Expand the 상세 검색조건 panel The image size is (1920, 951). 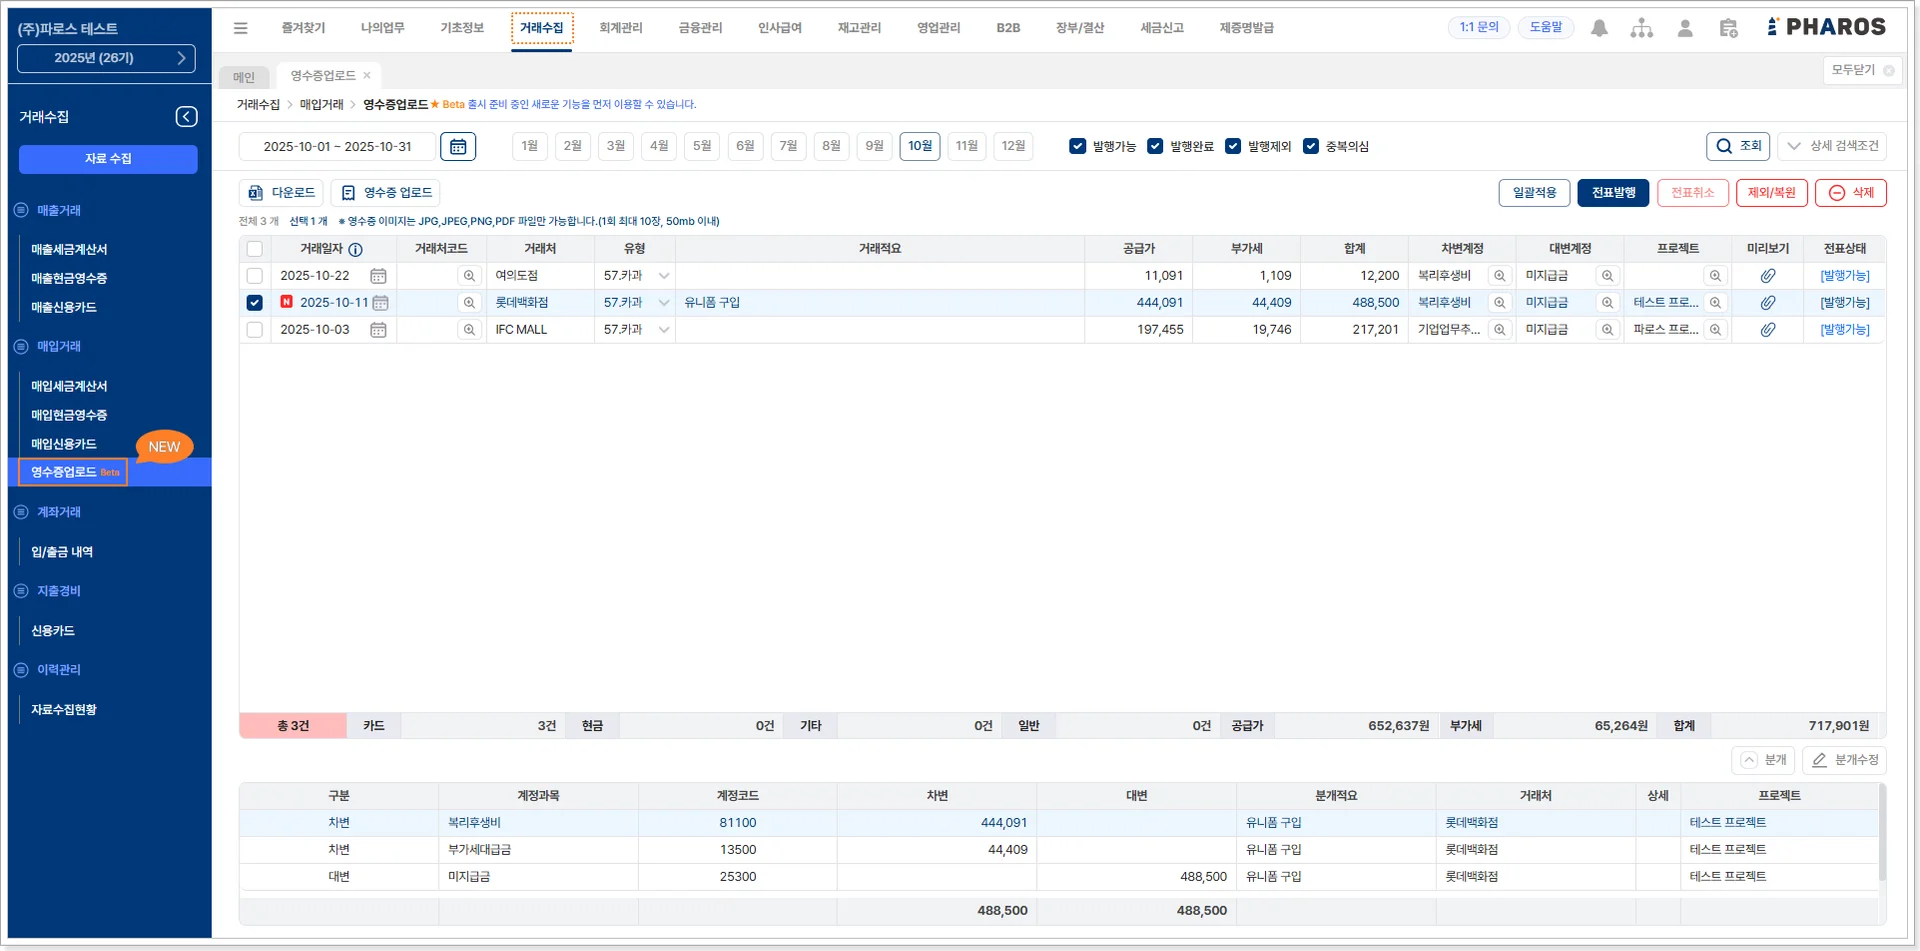coord(1832,146)
